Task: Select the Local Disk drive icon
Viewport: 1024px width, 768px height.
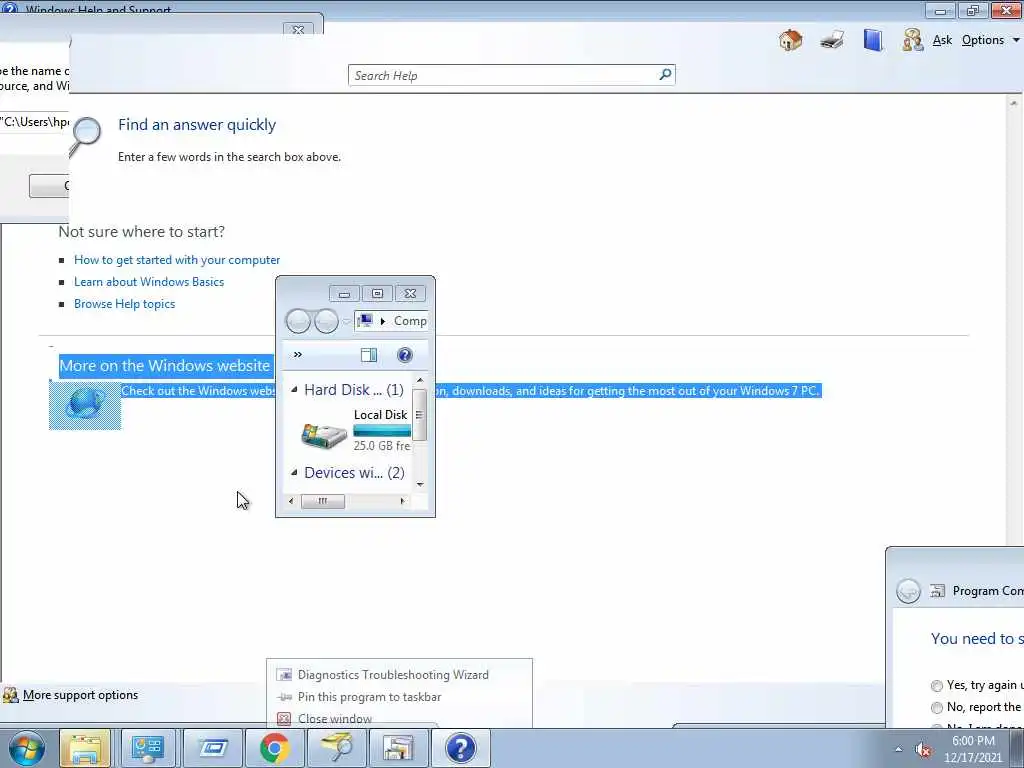Action: (x=324, y=436)
